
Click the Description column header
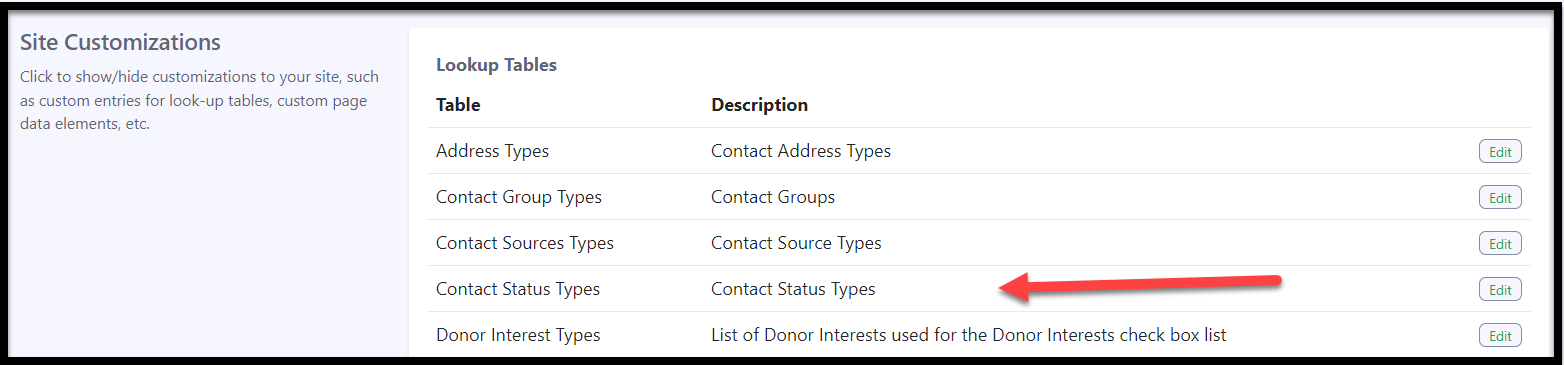coord(759,104)
